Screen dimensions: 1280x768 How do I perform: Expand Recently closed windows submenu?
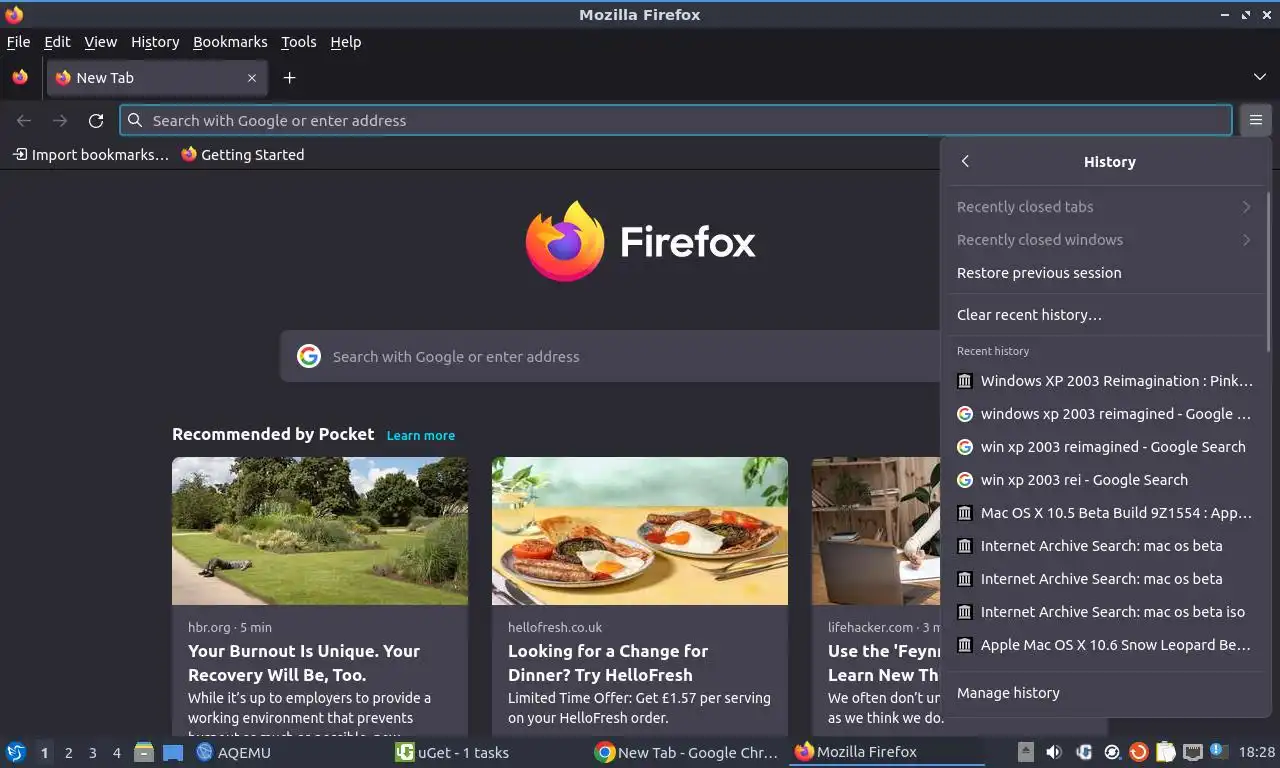[x=1105, y=239]
